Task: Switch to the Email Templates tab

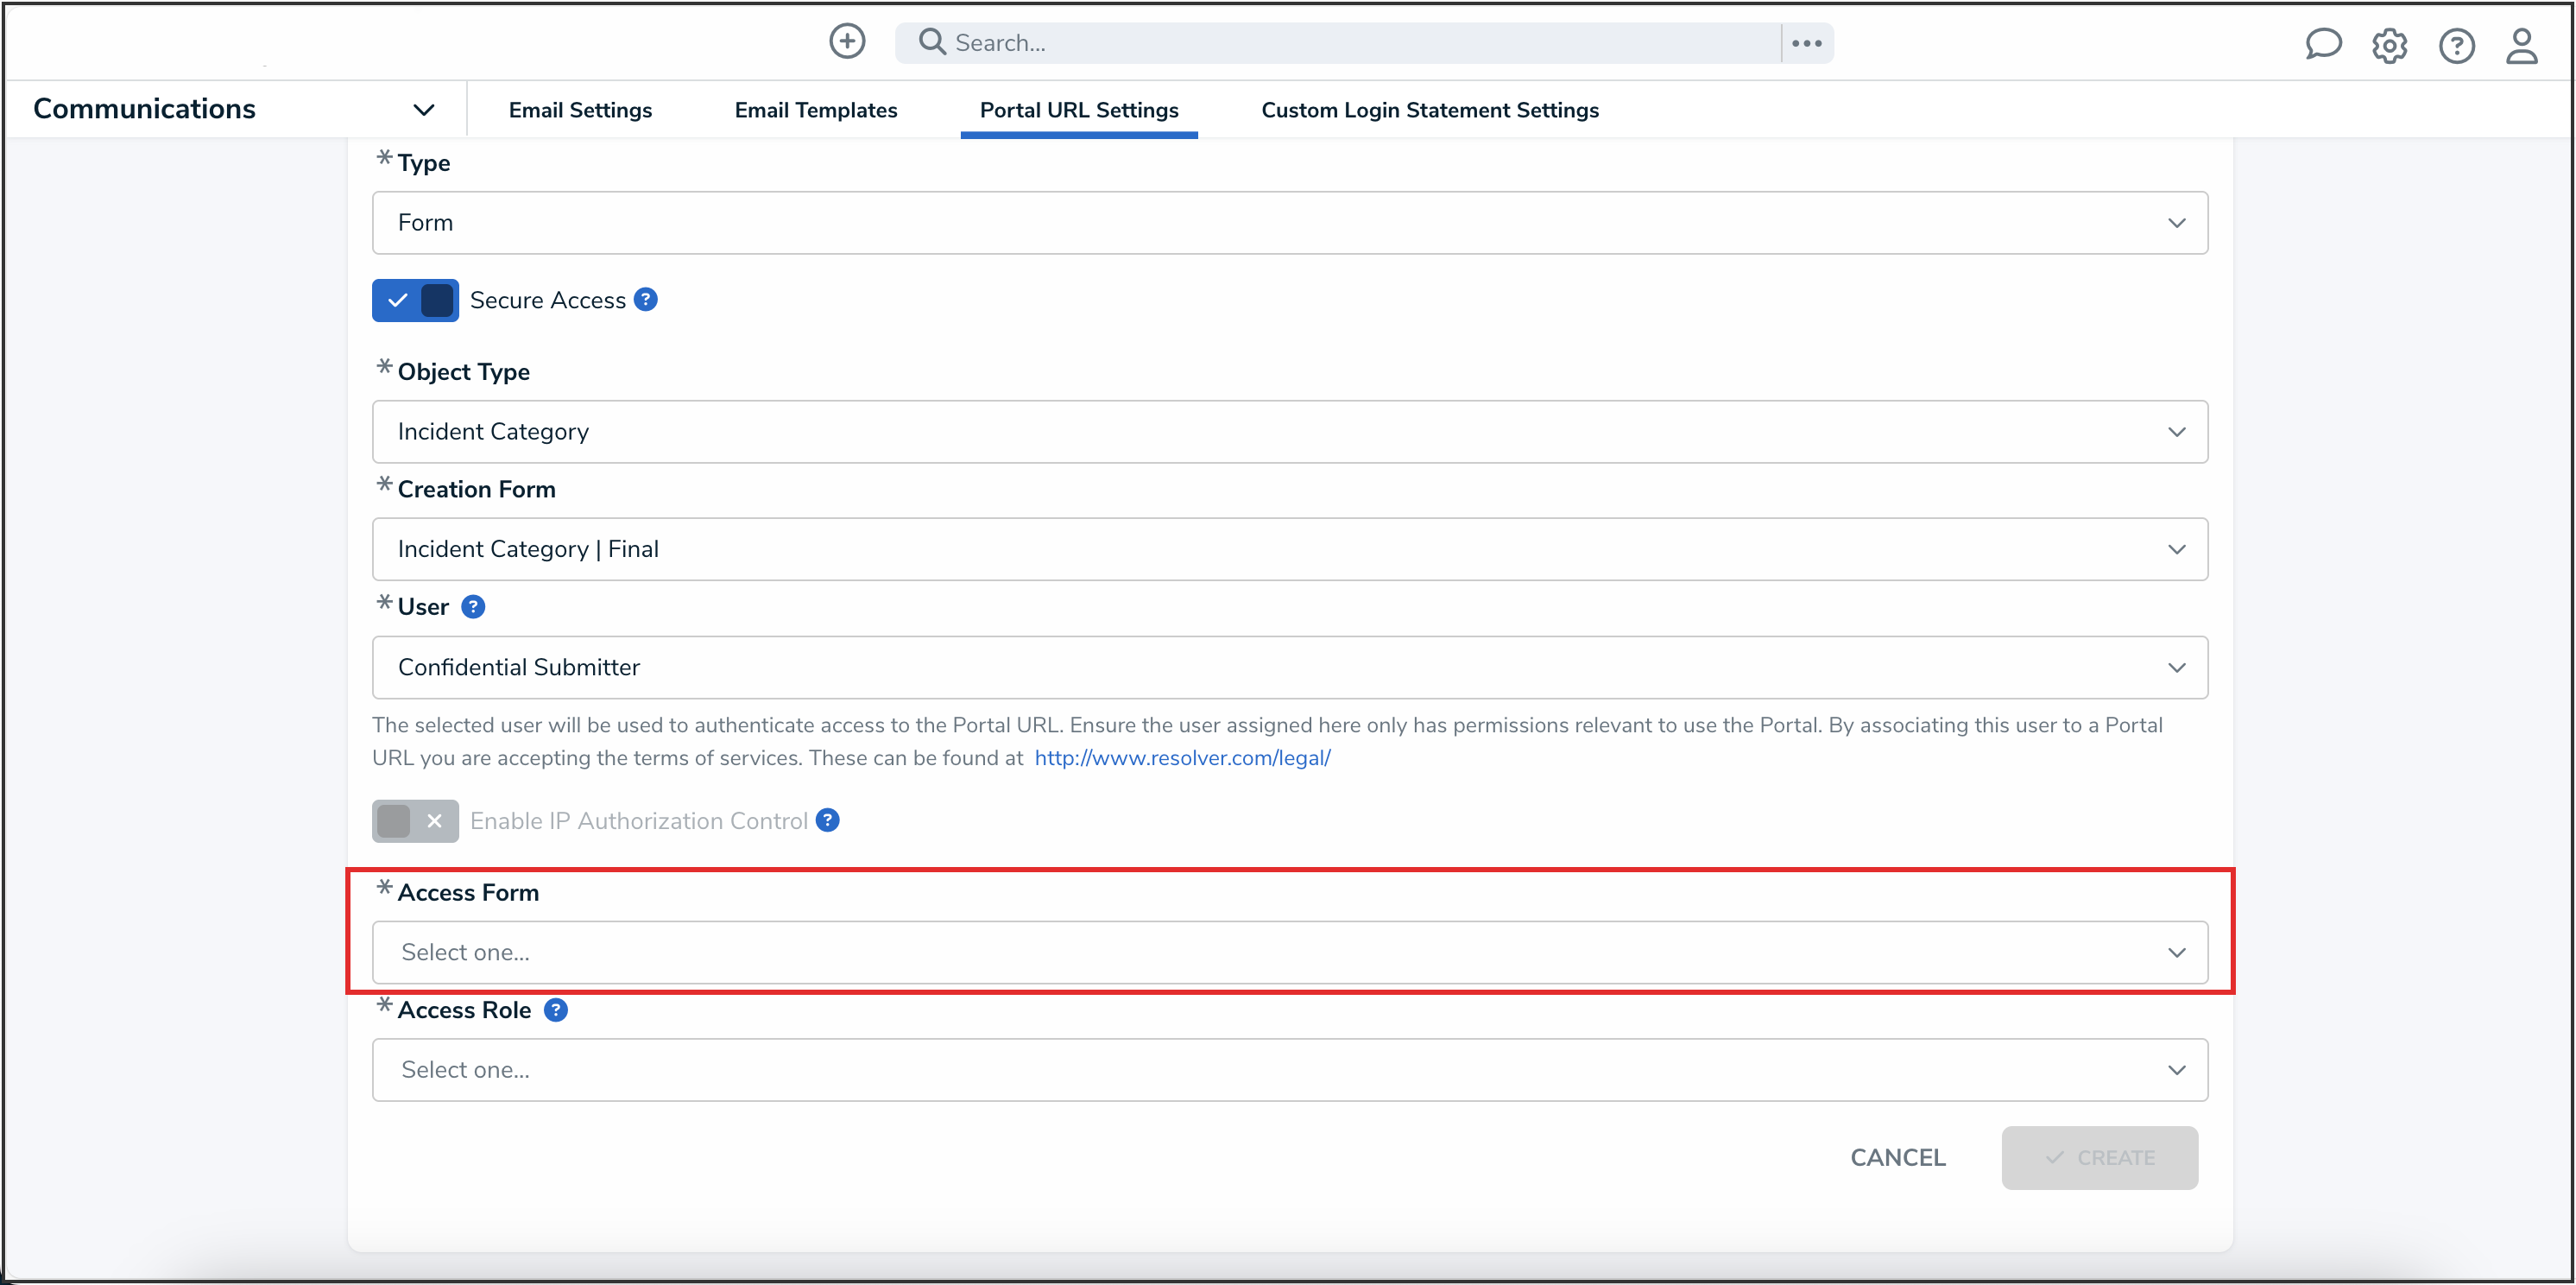Action: (x=815, y=110)
